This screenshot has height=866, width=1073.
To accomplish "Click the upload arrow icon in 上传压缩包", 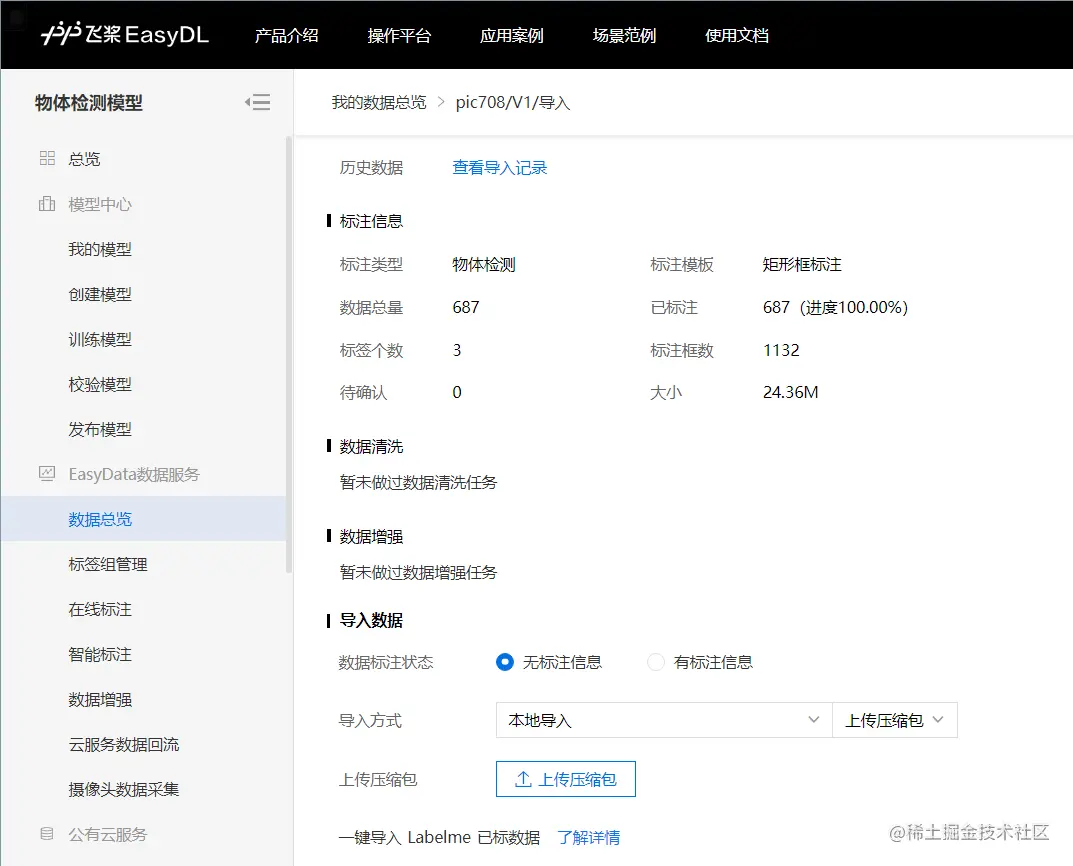I will (x=524, y=780).
